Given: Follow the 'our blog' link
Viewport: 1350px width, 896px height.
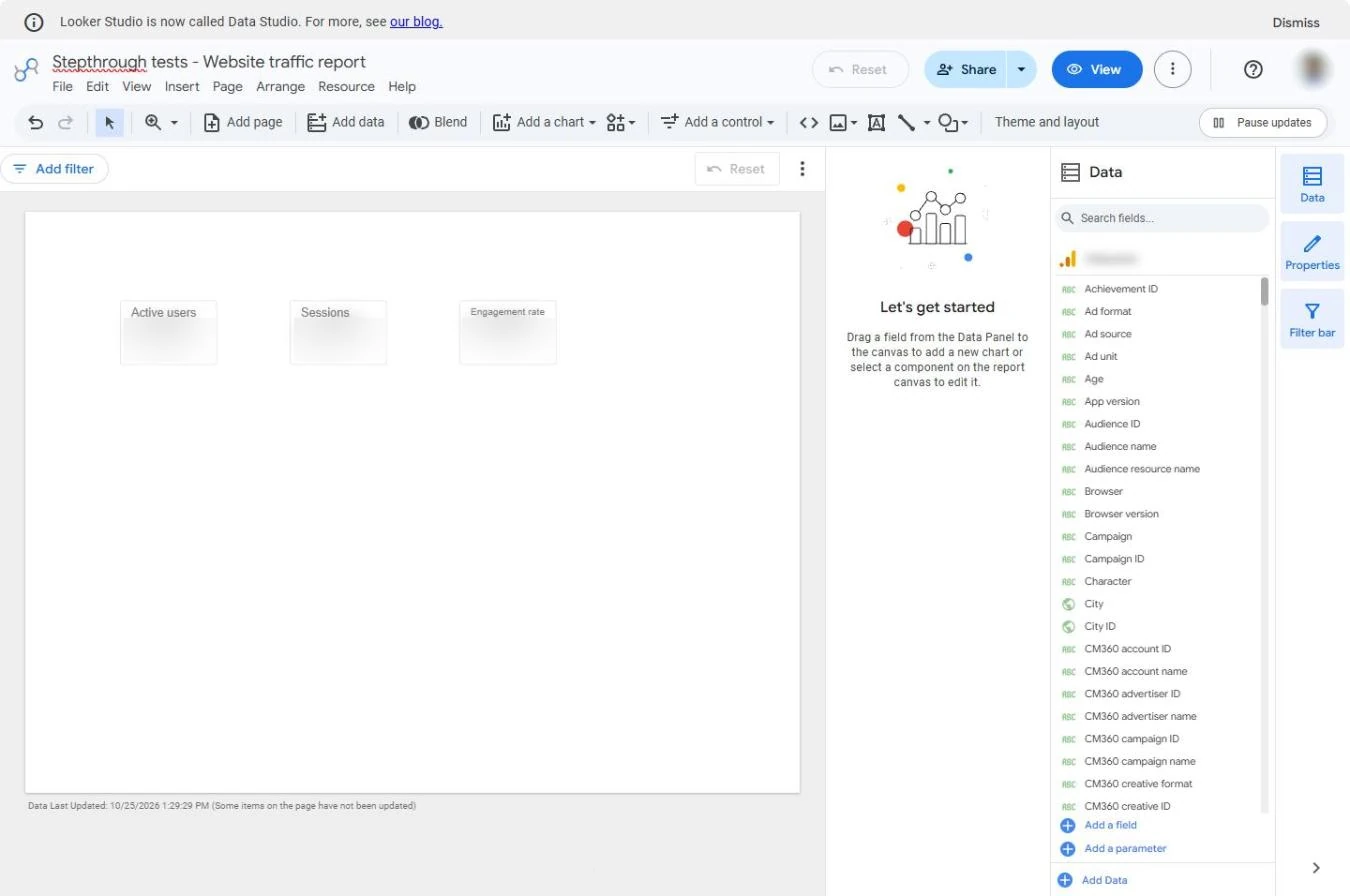Looking at the screenshot, I should coord(416,21).
